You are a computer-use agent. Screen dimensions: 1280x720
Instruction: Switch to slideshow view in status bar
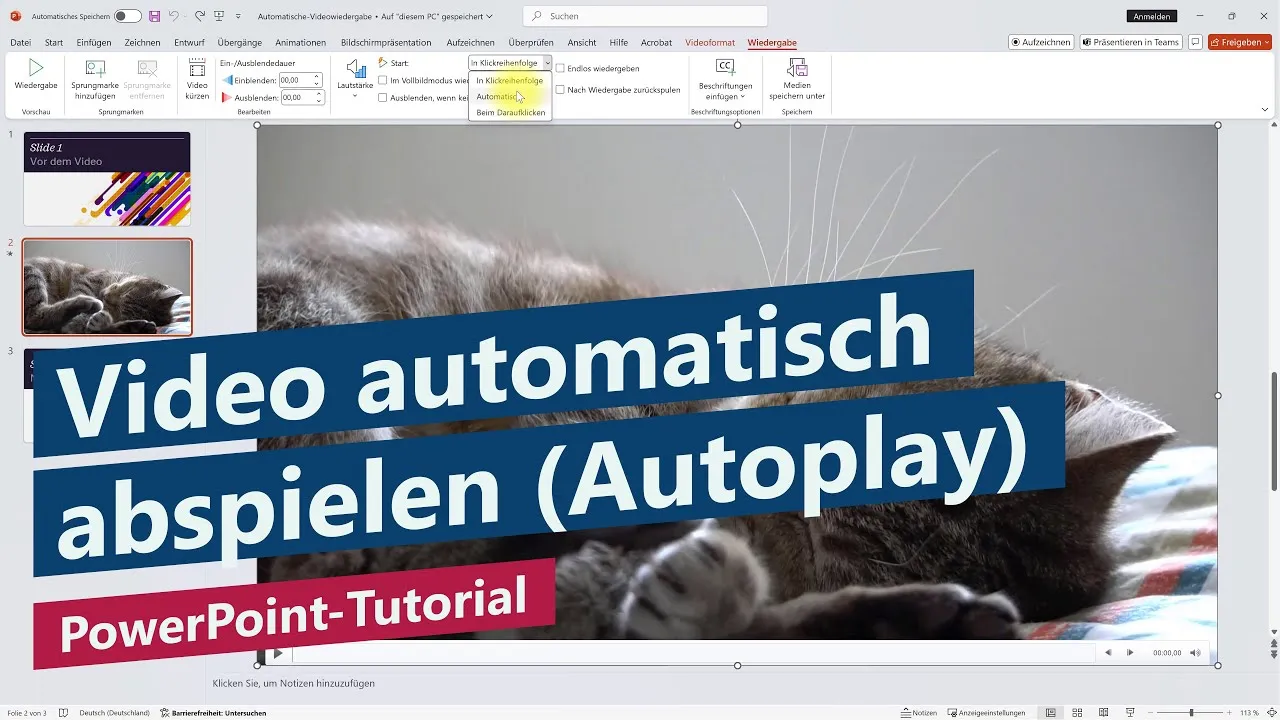pyautogui.click(x=1130, y=714)
